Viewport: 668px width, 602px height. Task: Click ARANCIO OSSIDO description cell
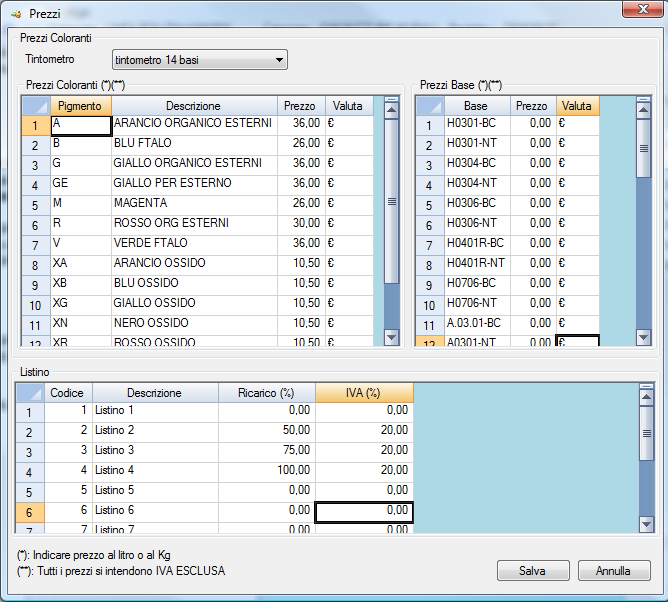click(x=194, y=266)
